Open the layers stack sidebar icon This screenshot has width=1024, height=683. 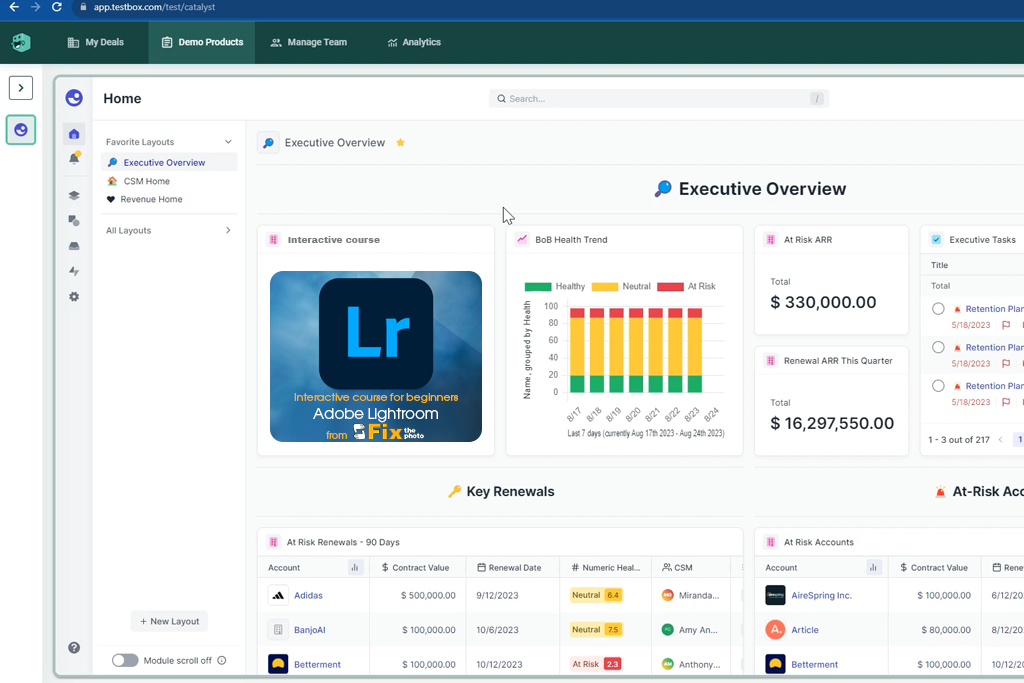[74, 195]
